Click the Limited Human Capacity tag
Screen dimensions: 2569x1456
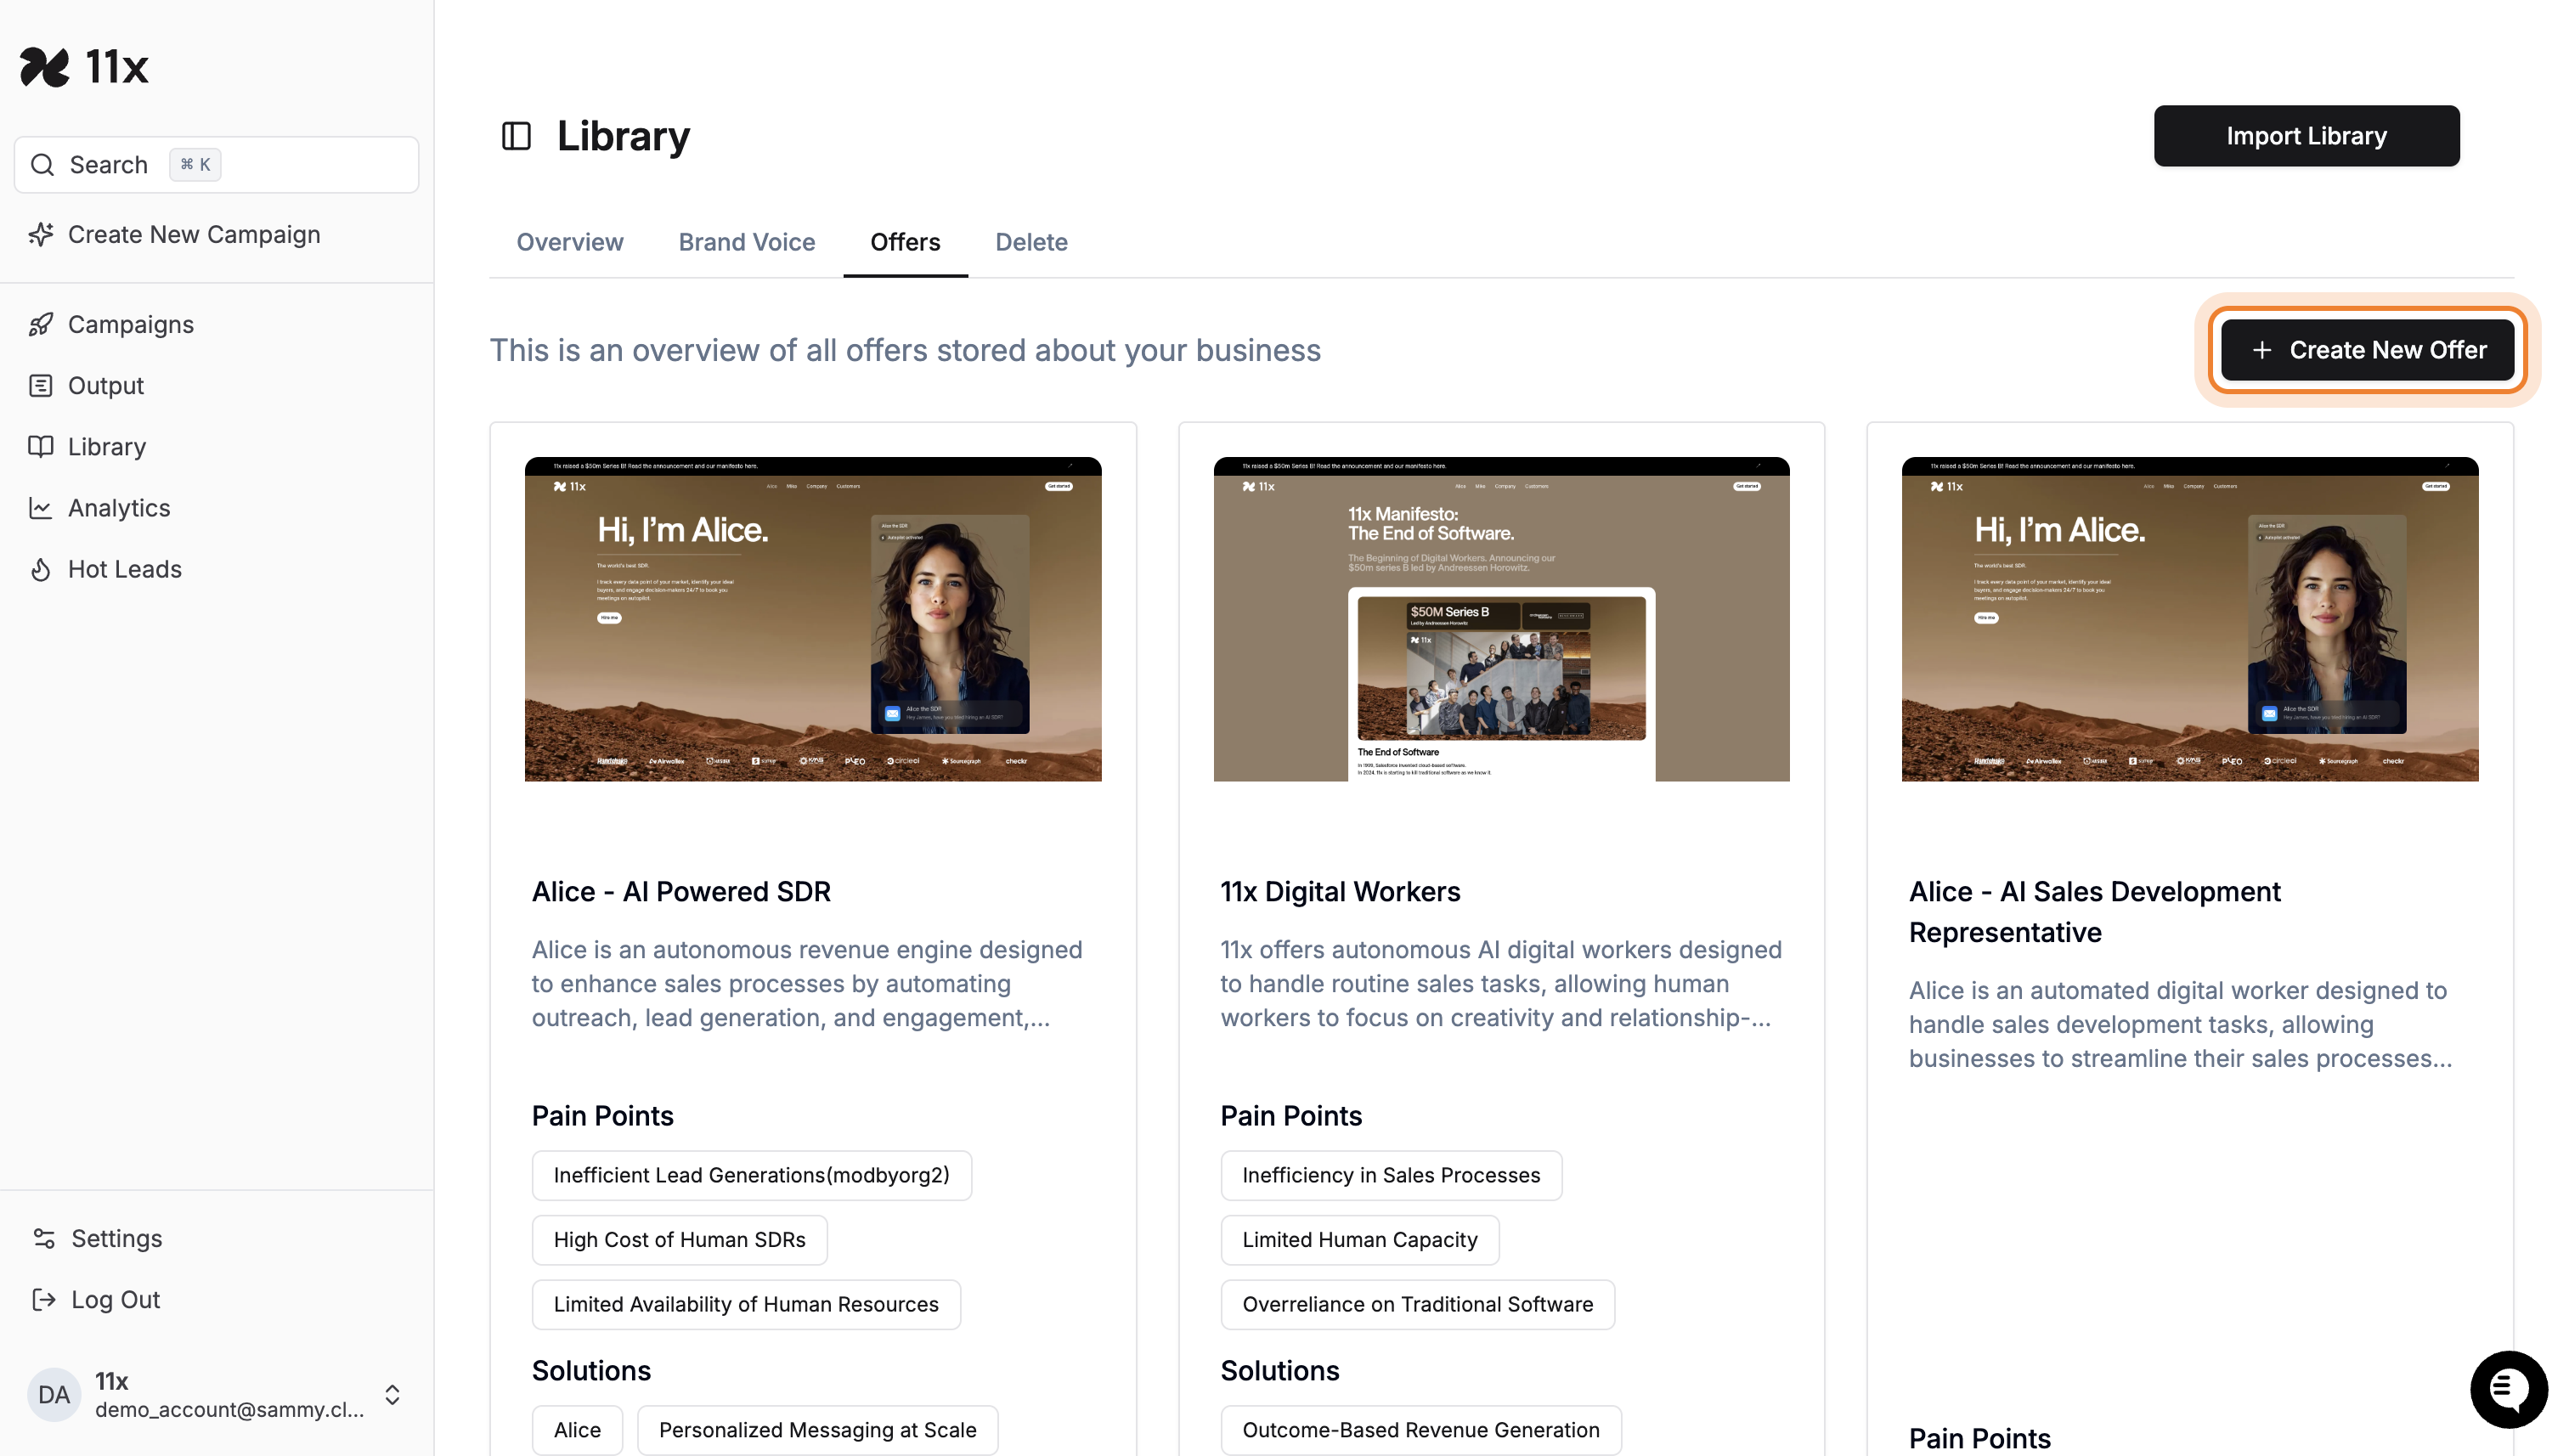1360,1240
